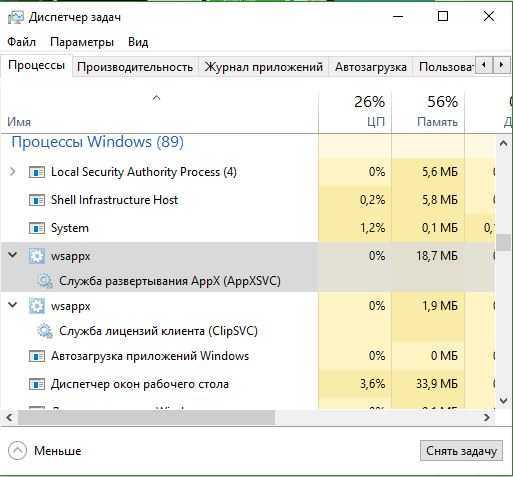Click the Автозагрузка приложений Windows process icon
513x477 pixels.
(x=37, y=356)
